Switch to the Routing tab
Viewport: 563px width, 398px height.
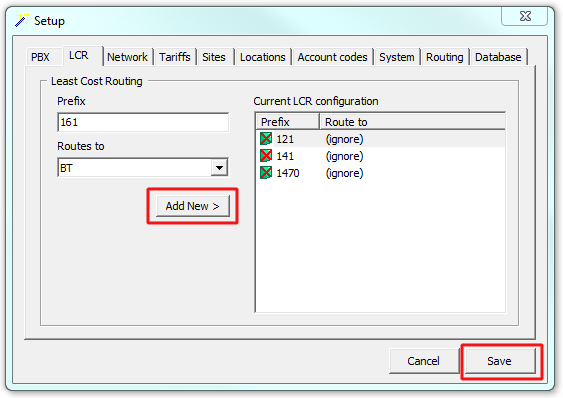445,57
